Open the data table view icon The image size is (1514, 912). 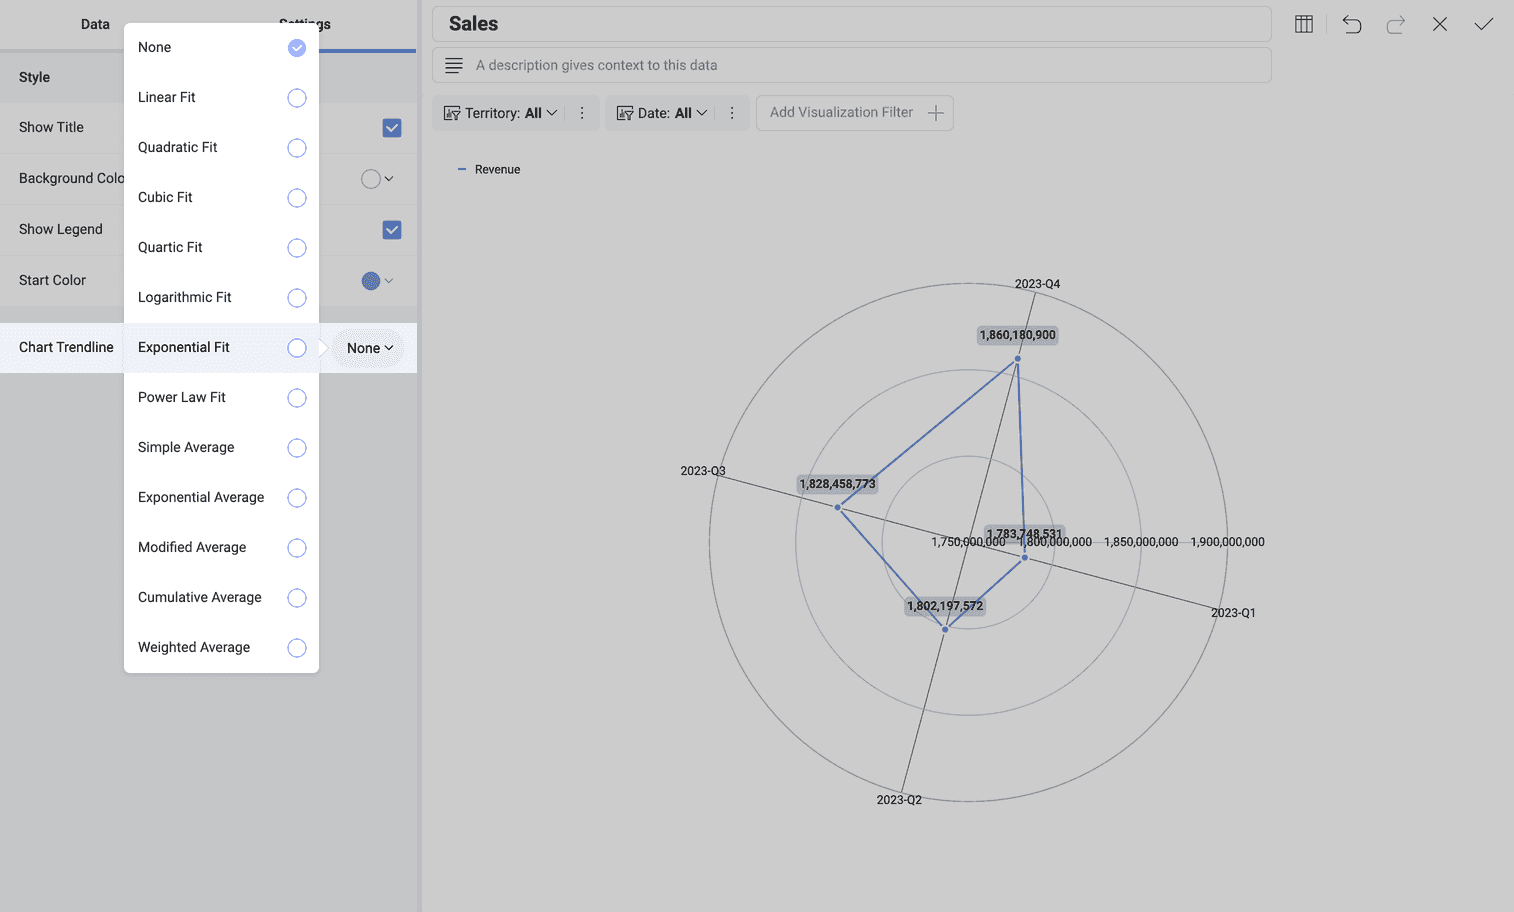click(x=1304, y=24)
